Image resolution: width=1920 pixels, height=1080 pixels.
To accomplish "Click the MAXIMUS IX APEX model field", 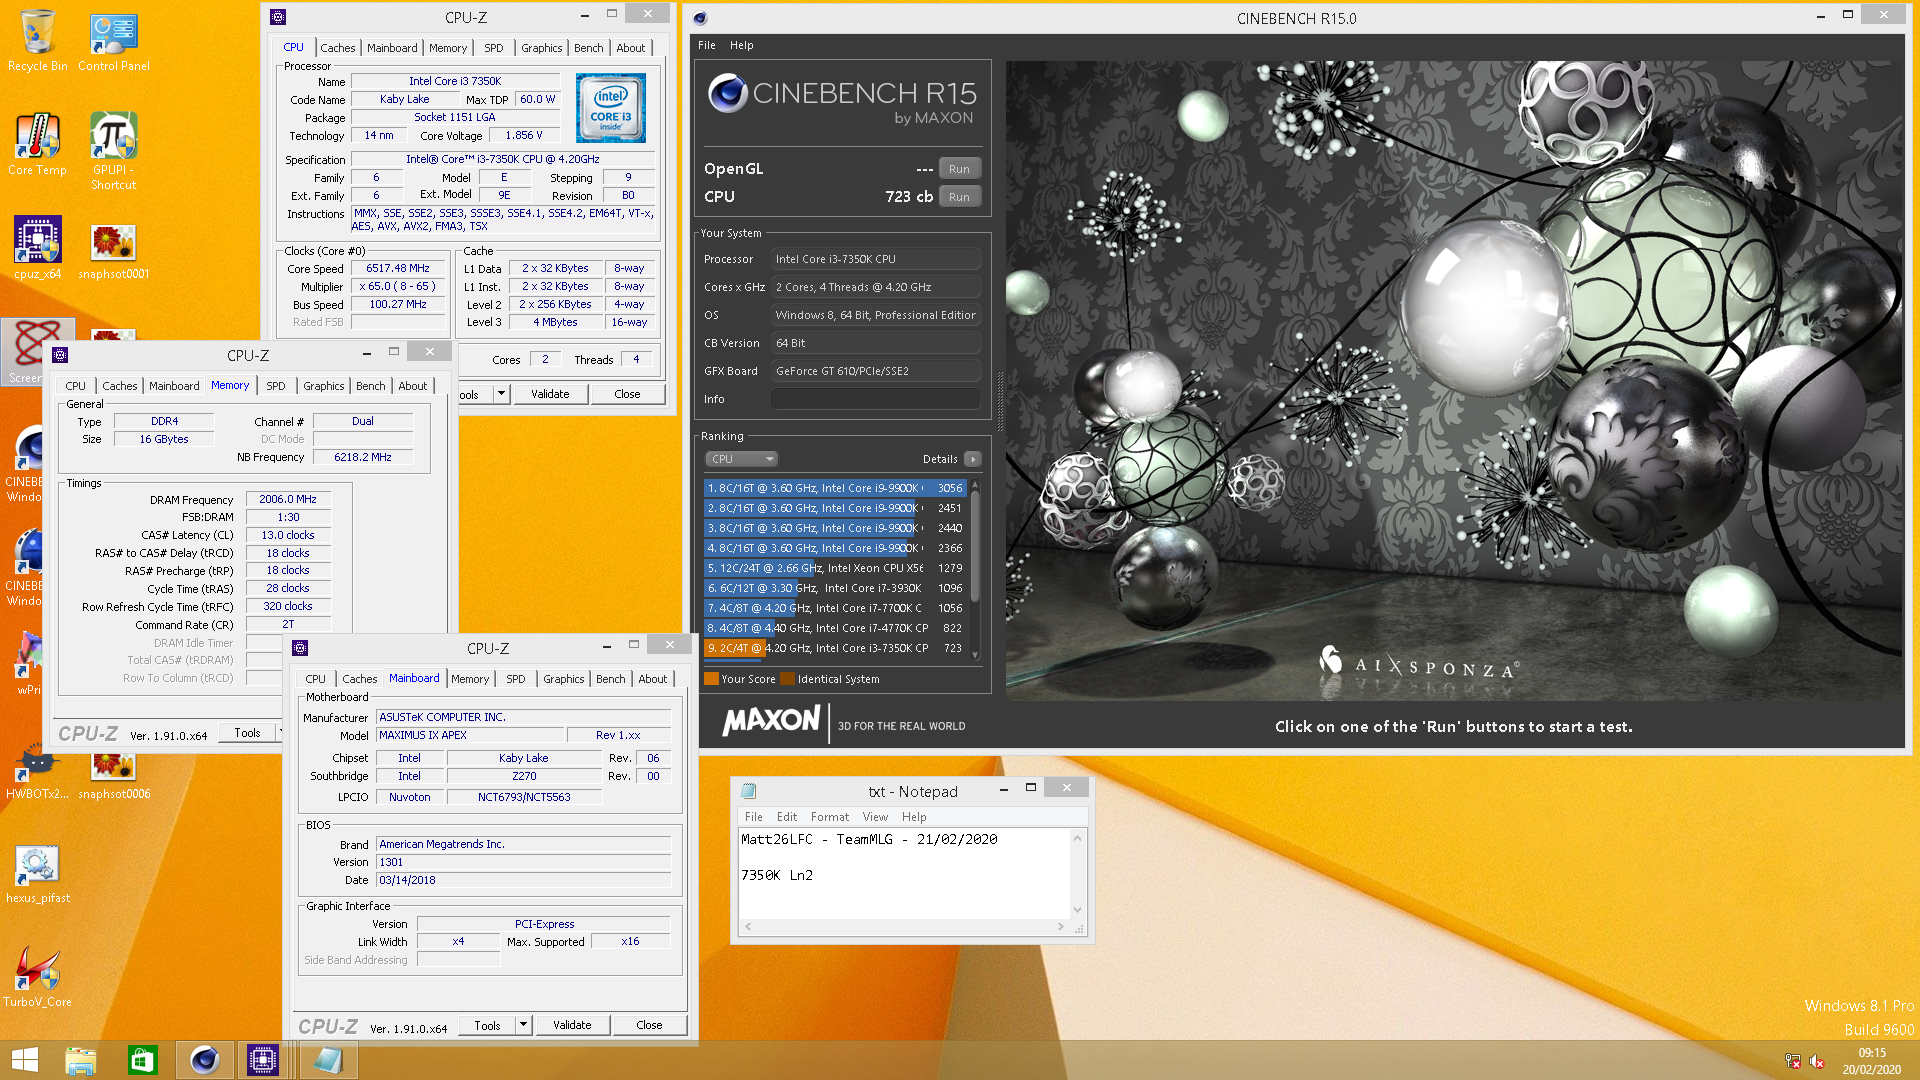I will tap(470, 735).
